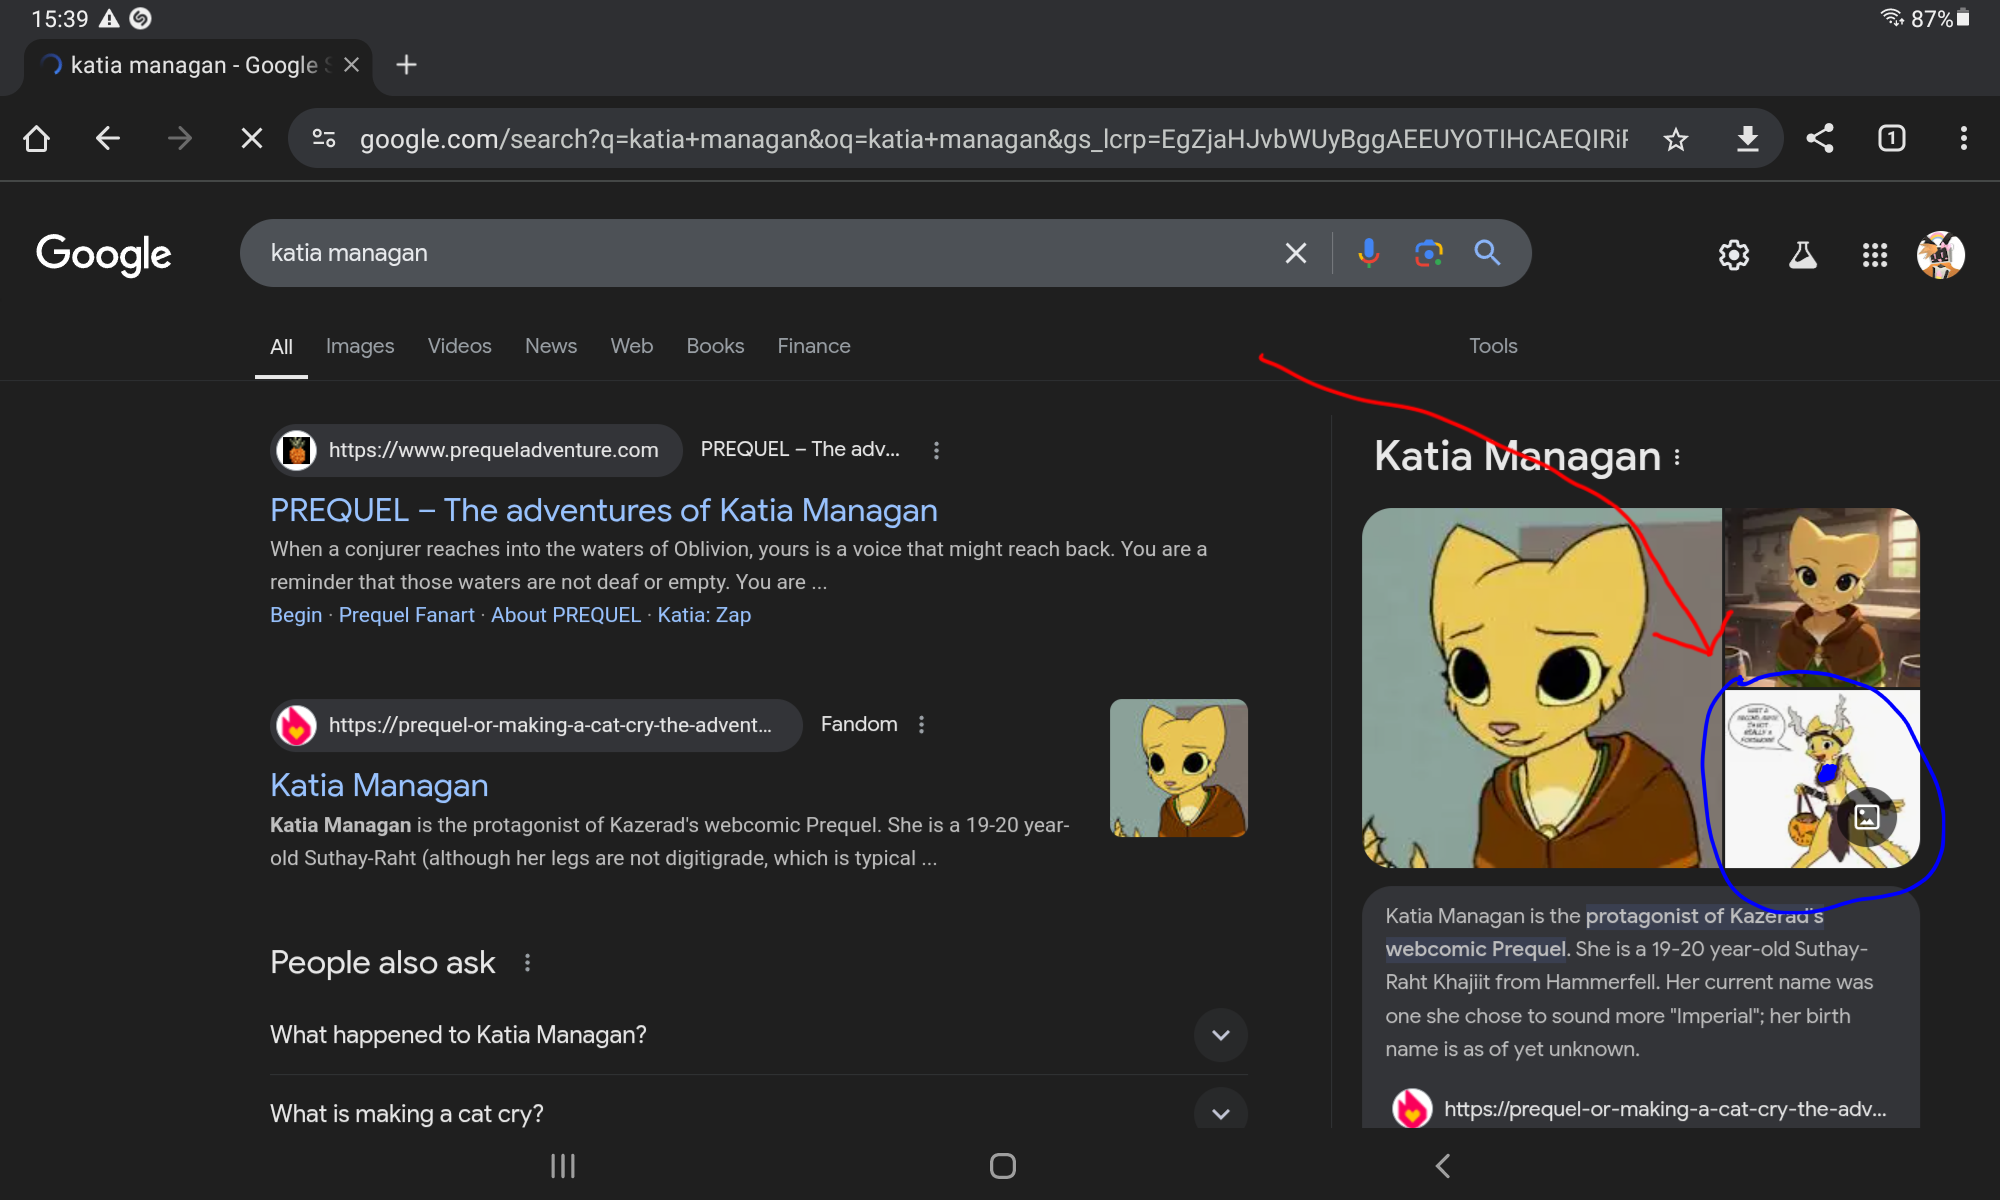Switch to the Videos tab
This screenshot has width=2000, height=1200.
(460, 346)
